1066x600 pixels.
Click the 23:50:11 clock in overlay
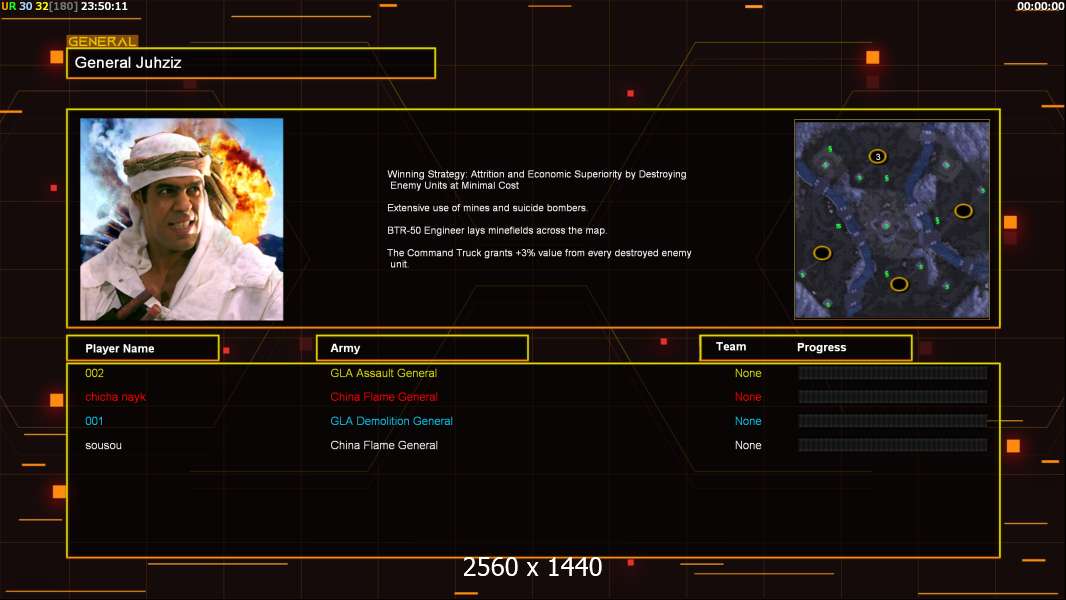[104, 6]
